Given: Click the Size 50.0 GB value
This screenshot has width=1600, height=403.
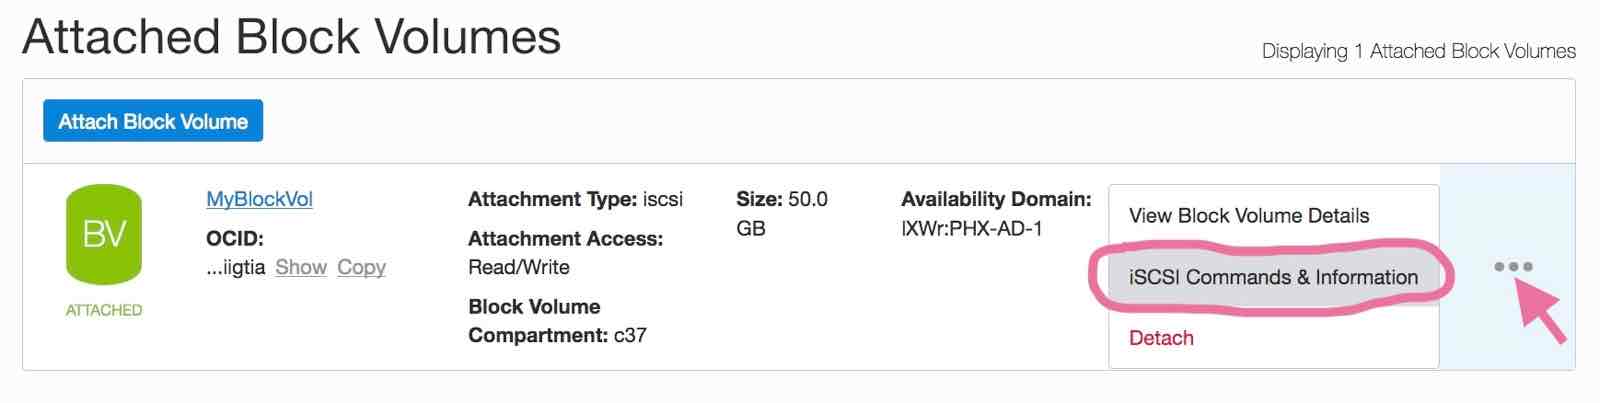Looking at the screenshot, I should pos(781,213).
